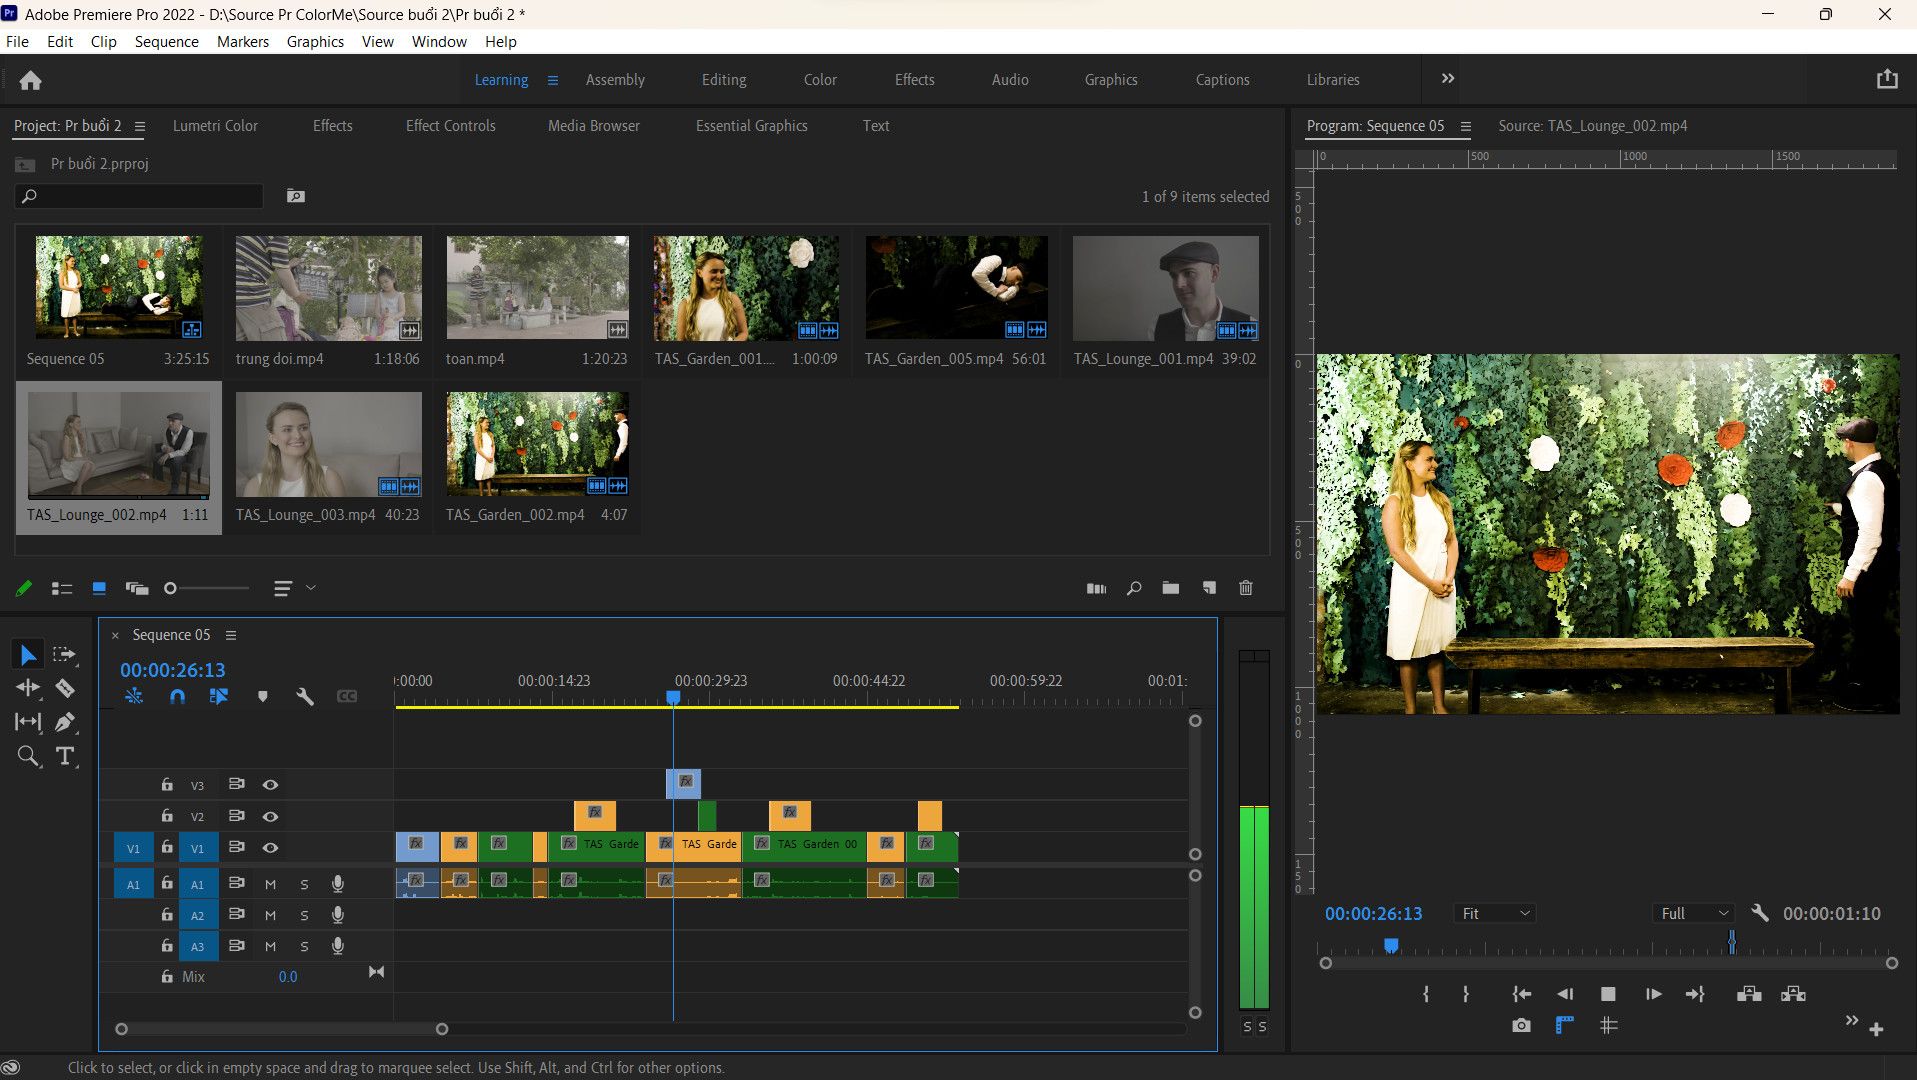Viewport: 1917px width, 1080px height.
Task: Toggle lock on track V1
Action: [167, 847]
